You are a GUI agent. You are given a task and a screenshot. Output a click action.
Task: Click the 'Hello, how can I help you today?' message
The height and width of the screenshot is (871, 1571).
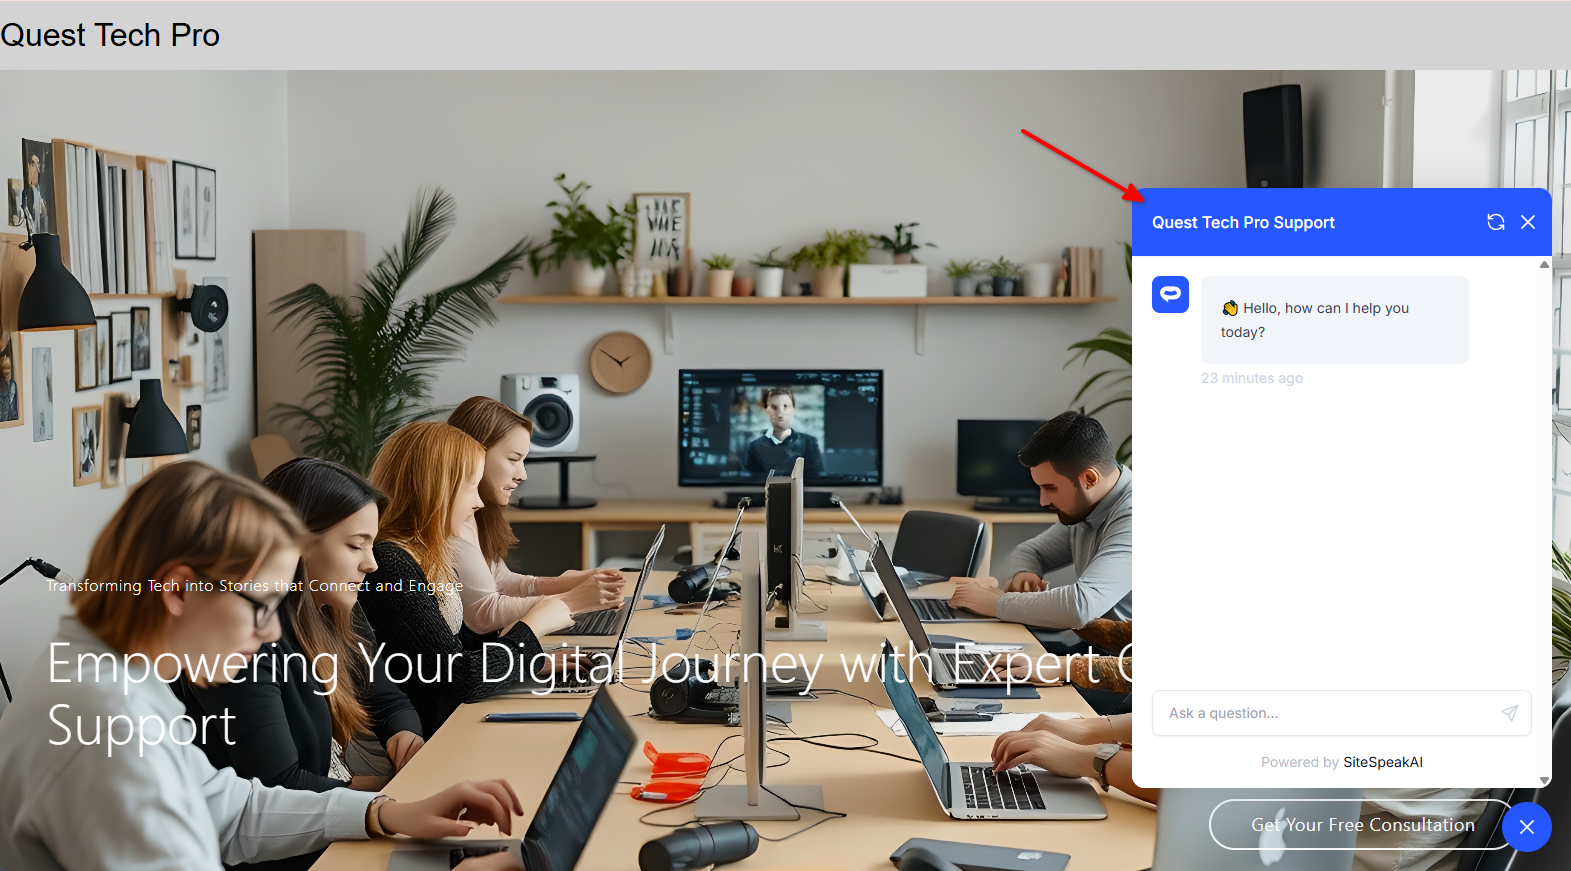[x=1334, y=320]
